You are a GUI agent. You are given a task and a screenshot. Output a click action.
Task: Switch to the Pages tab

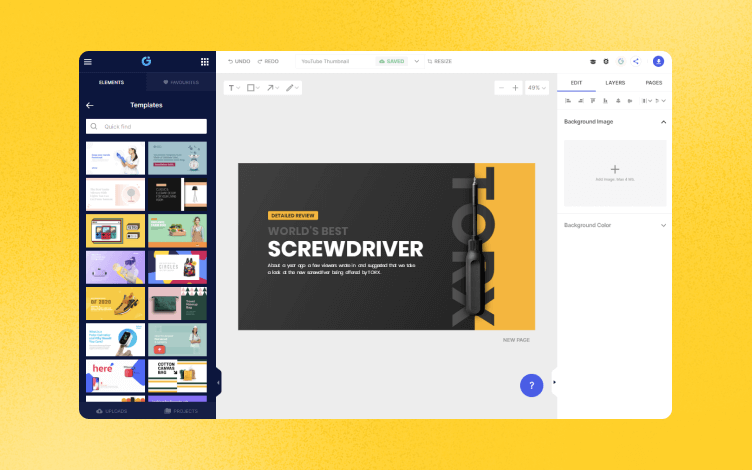[653, 83]
